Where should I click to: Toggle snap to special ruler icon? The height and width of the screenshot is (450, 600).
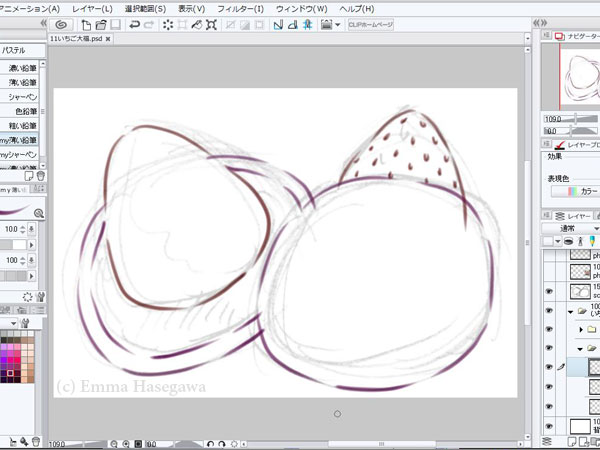pos(293,25)
